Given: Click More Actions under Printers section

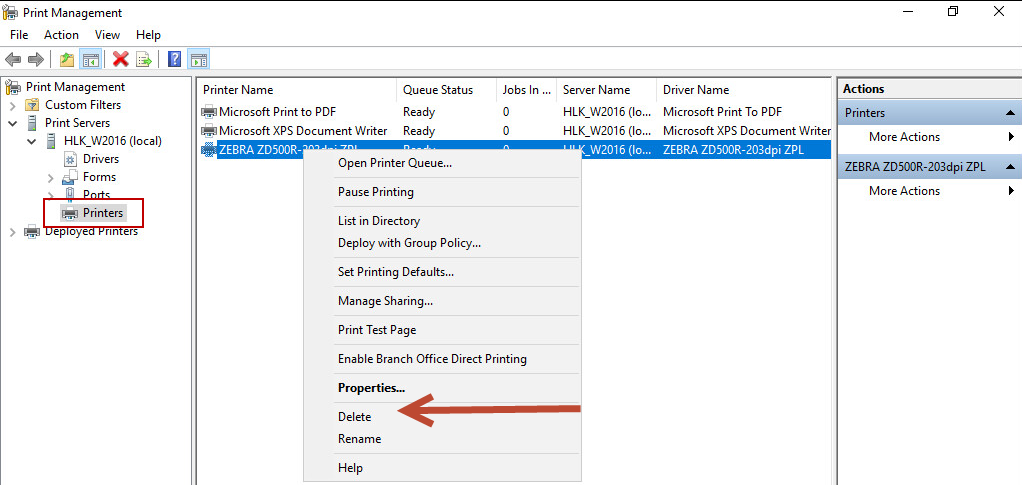Looking at the screenshot, I should tap(904, 137).
